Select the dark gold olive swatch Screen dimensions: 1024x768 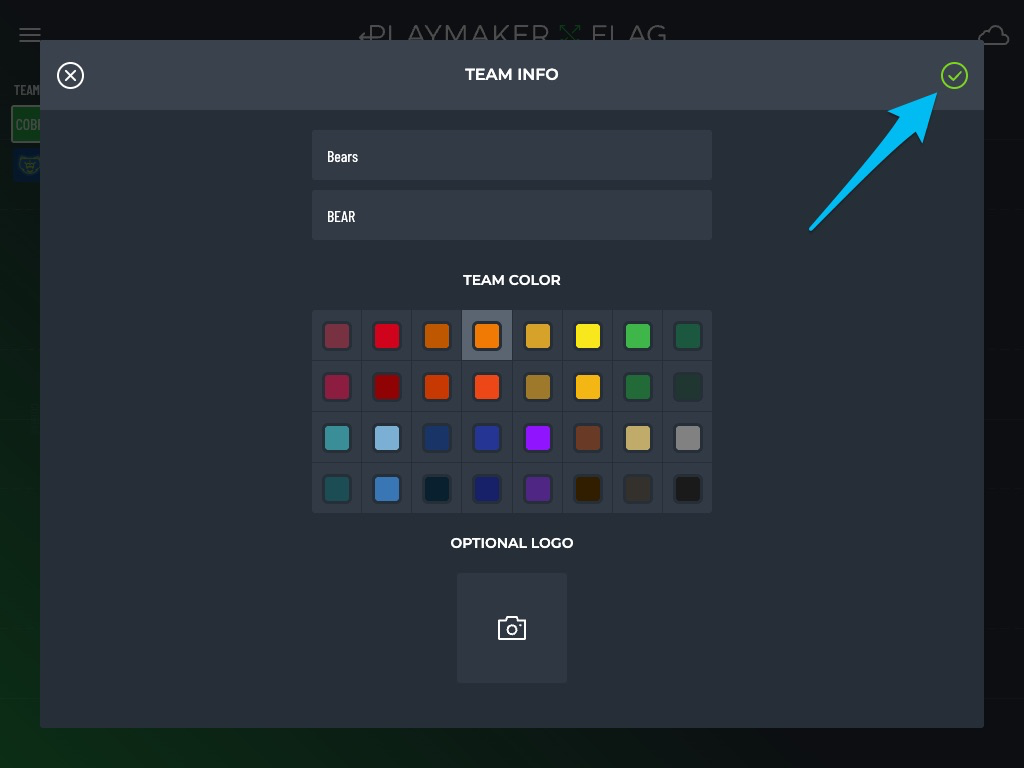537,387
